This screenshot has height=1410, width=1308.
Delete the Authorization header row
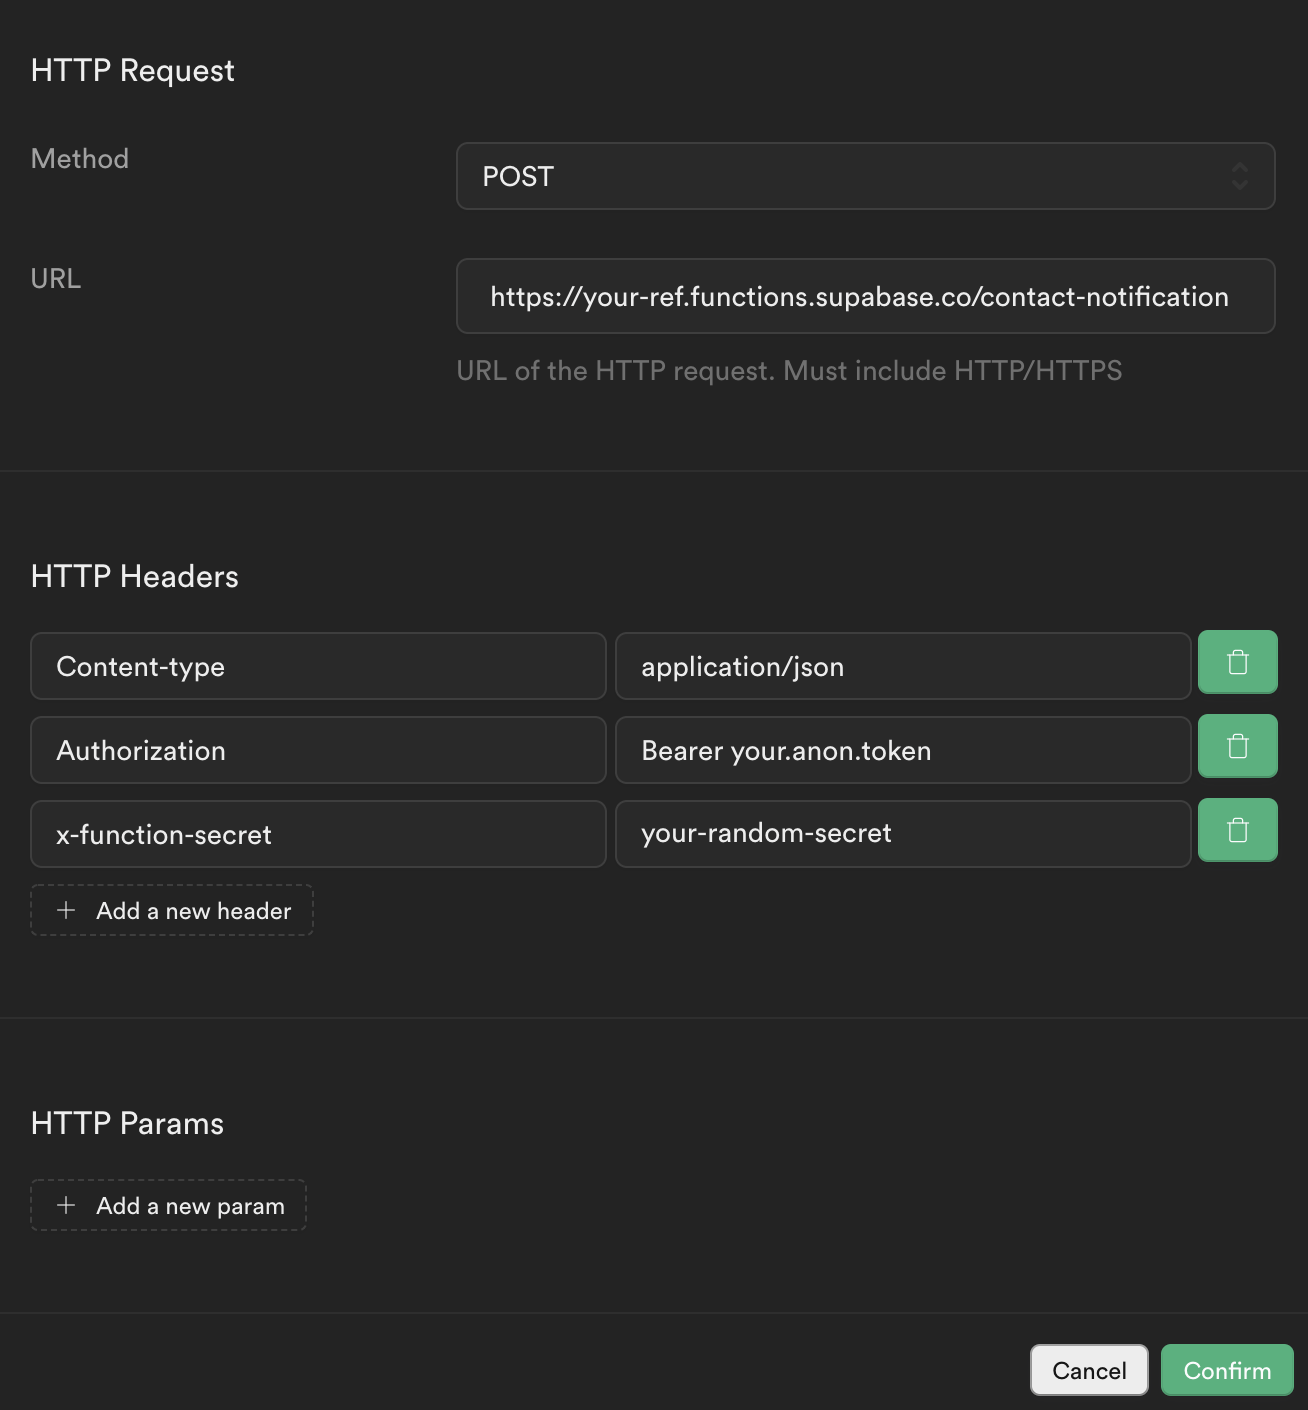pyautogui.click(x=1237, y=746)
